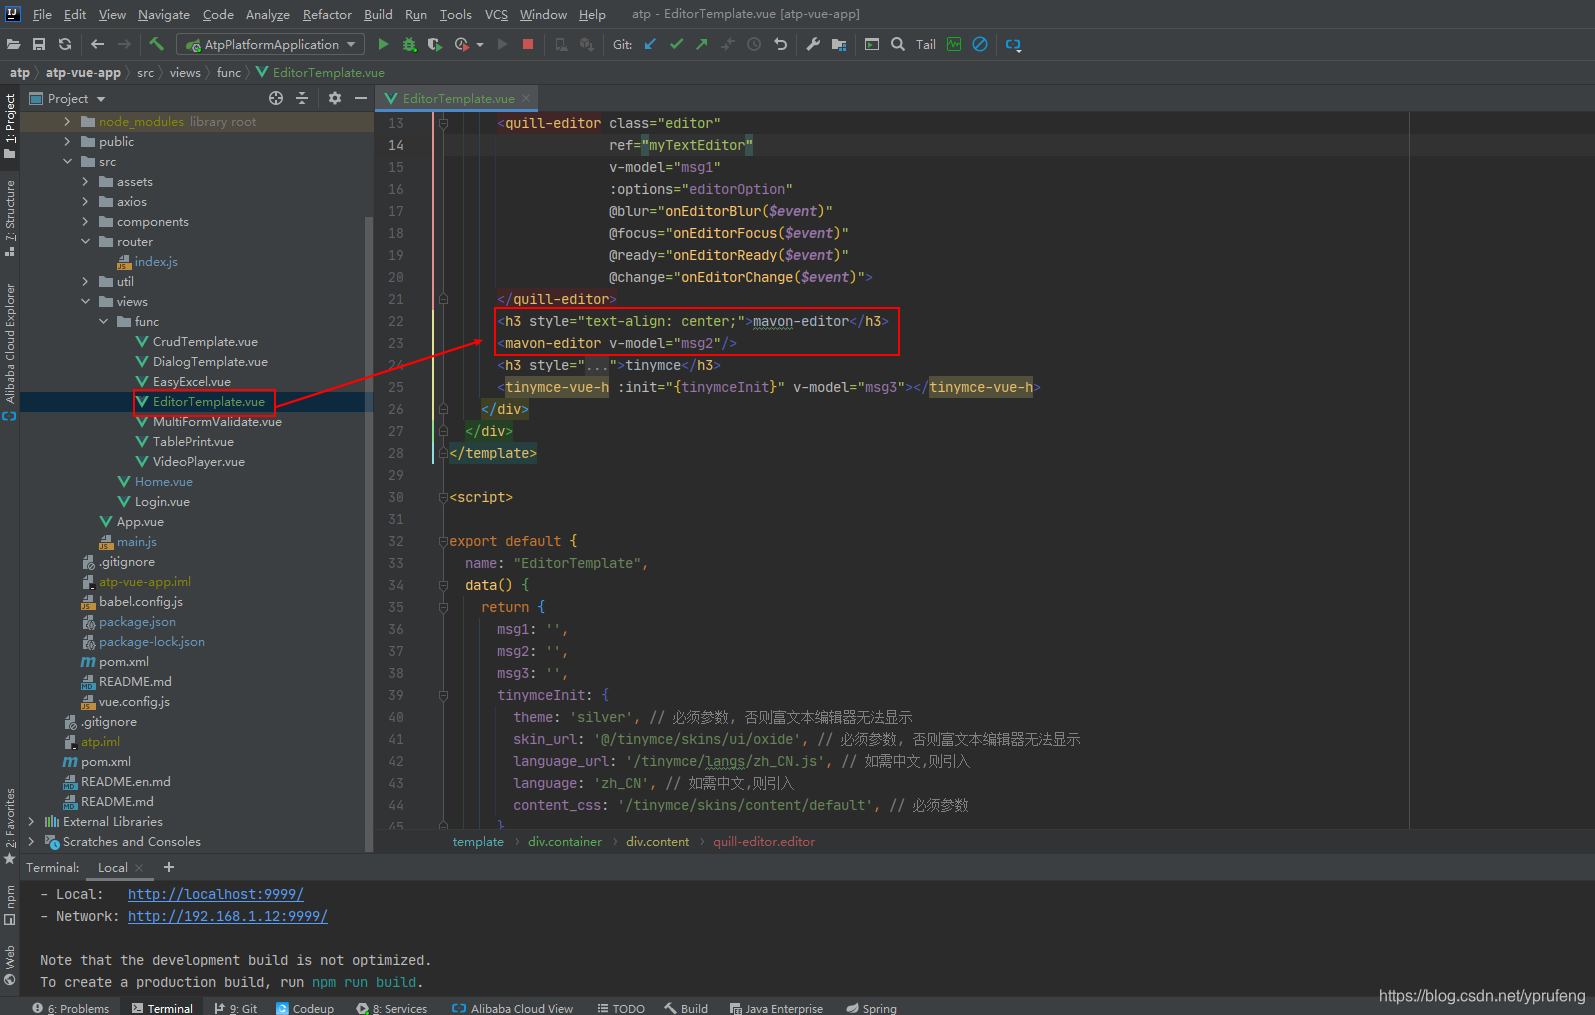Open Project panel settings gear

pos(335,98)
